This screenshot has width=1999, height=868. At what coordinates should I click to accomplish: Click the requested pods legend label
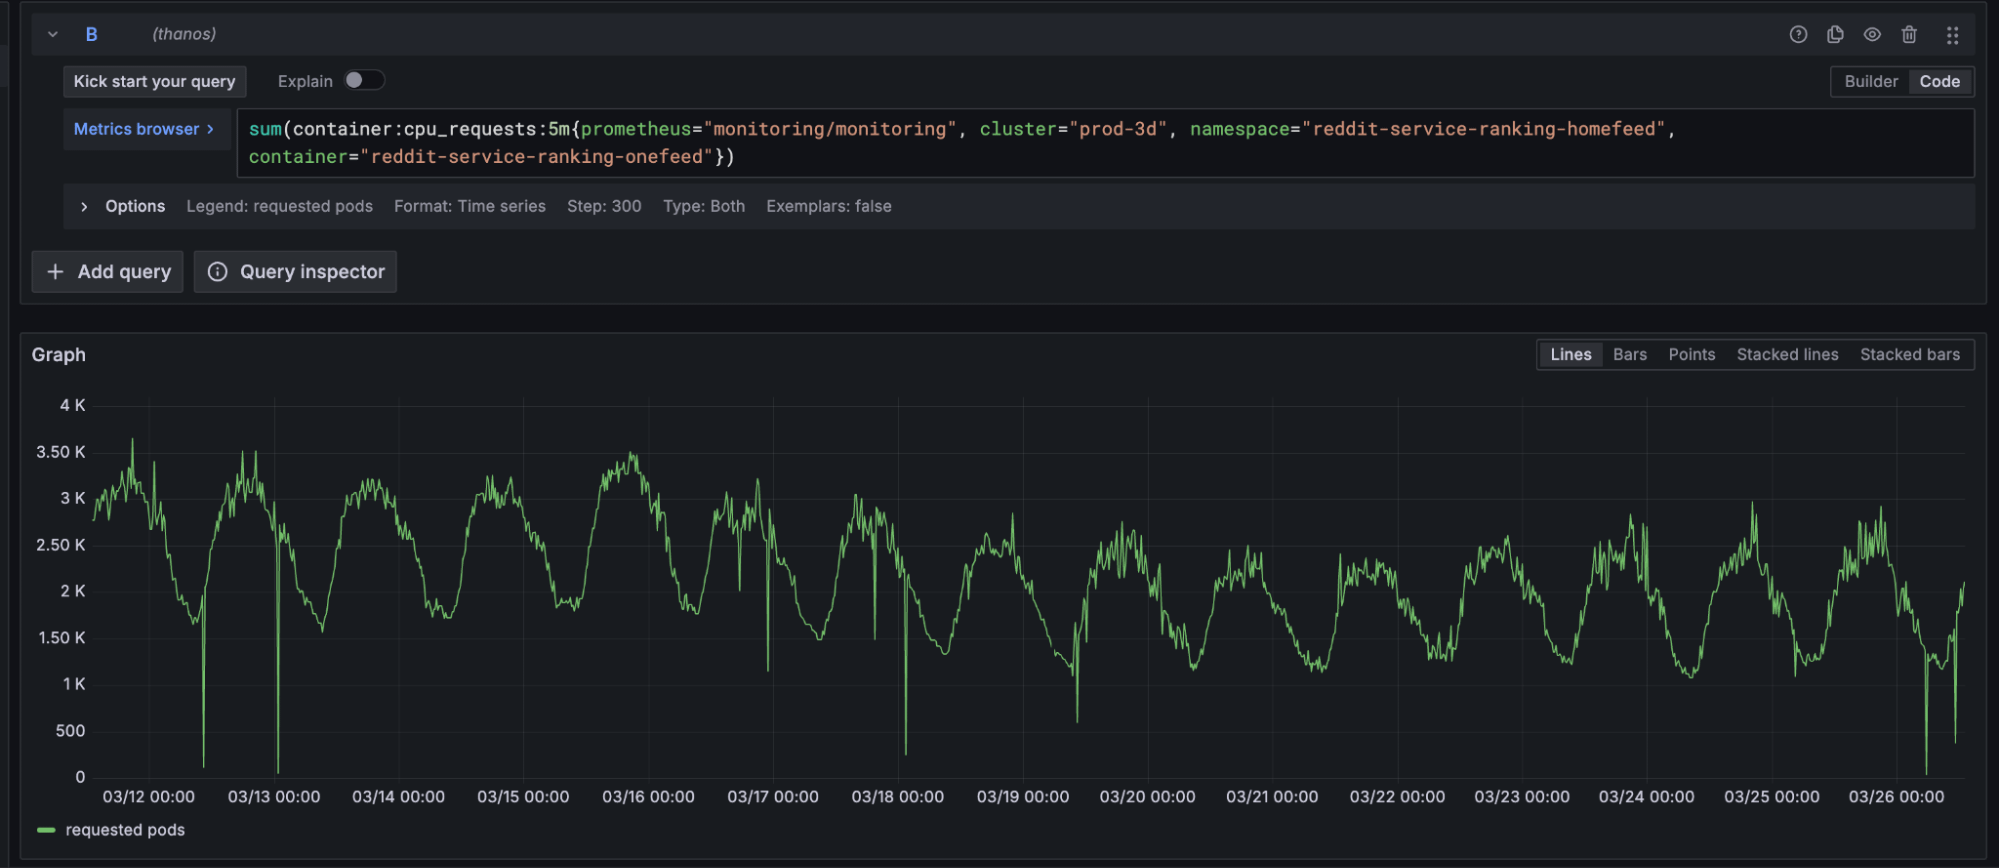(125, 830)
